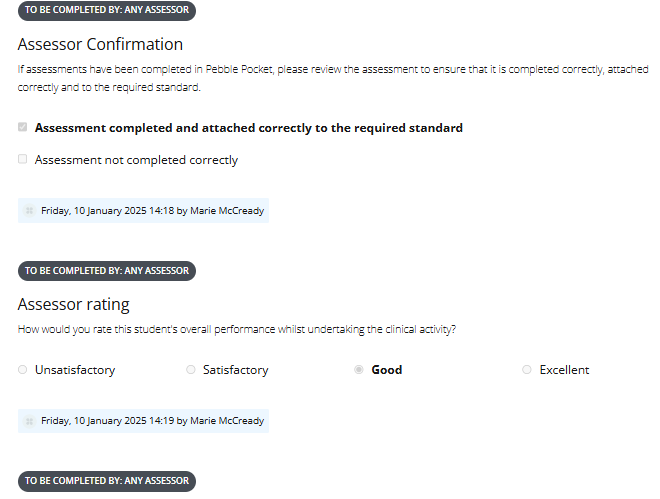Pick the Excellent radio button circle
The height and width of the screenshot is (499, 660).
point(527,369)
